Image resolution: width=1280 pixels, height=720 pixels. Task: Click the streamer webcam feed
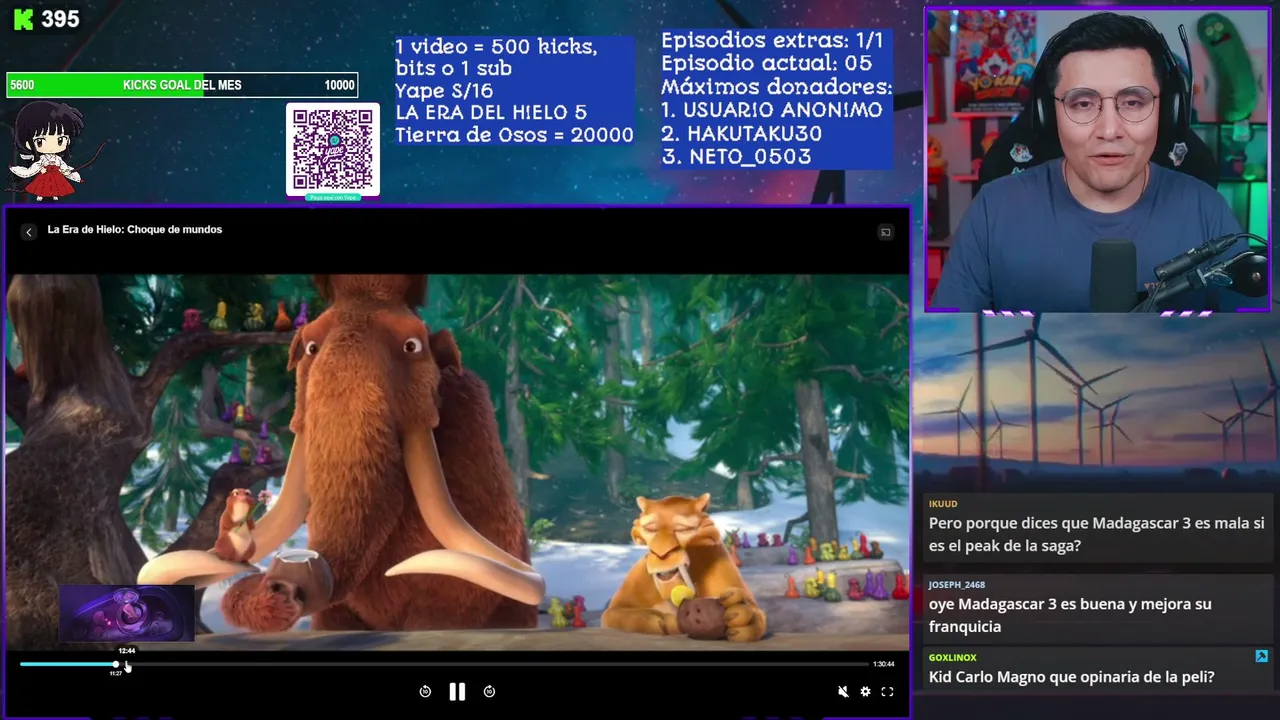click(1097, 160)
